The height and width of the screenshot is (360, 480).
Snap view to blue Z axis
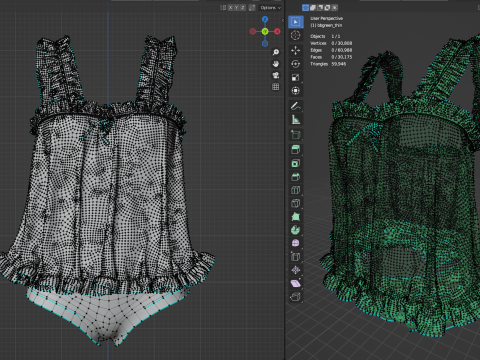point(265,19)
